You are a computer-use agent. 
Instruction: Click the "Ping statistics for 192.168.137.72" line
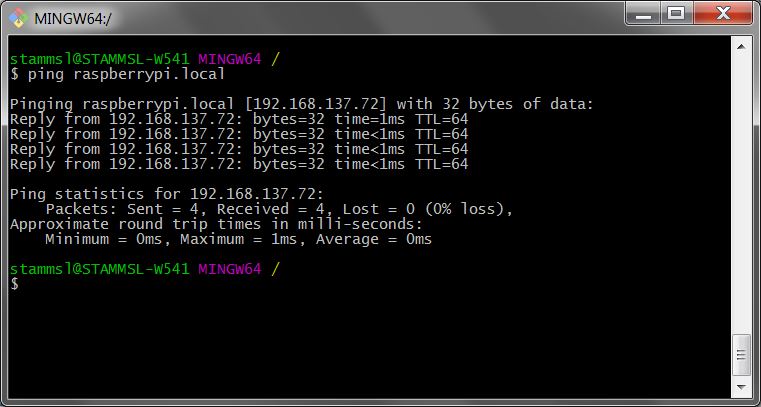point(166,194)
